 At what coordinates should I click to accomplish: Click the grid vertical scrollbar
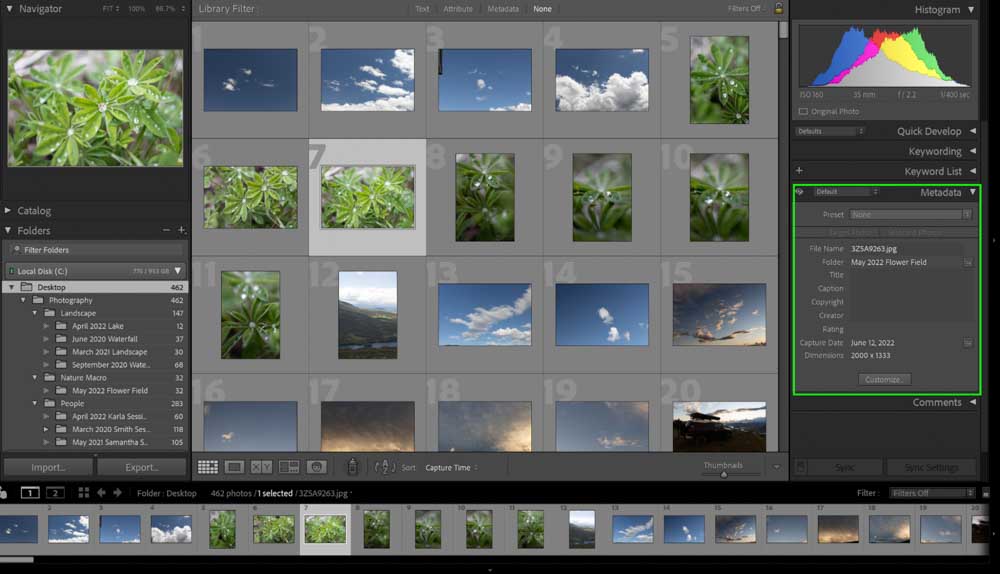783,30
